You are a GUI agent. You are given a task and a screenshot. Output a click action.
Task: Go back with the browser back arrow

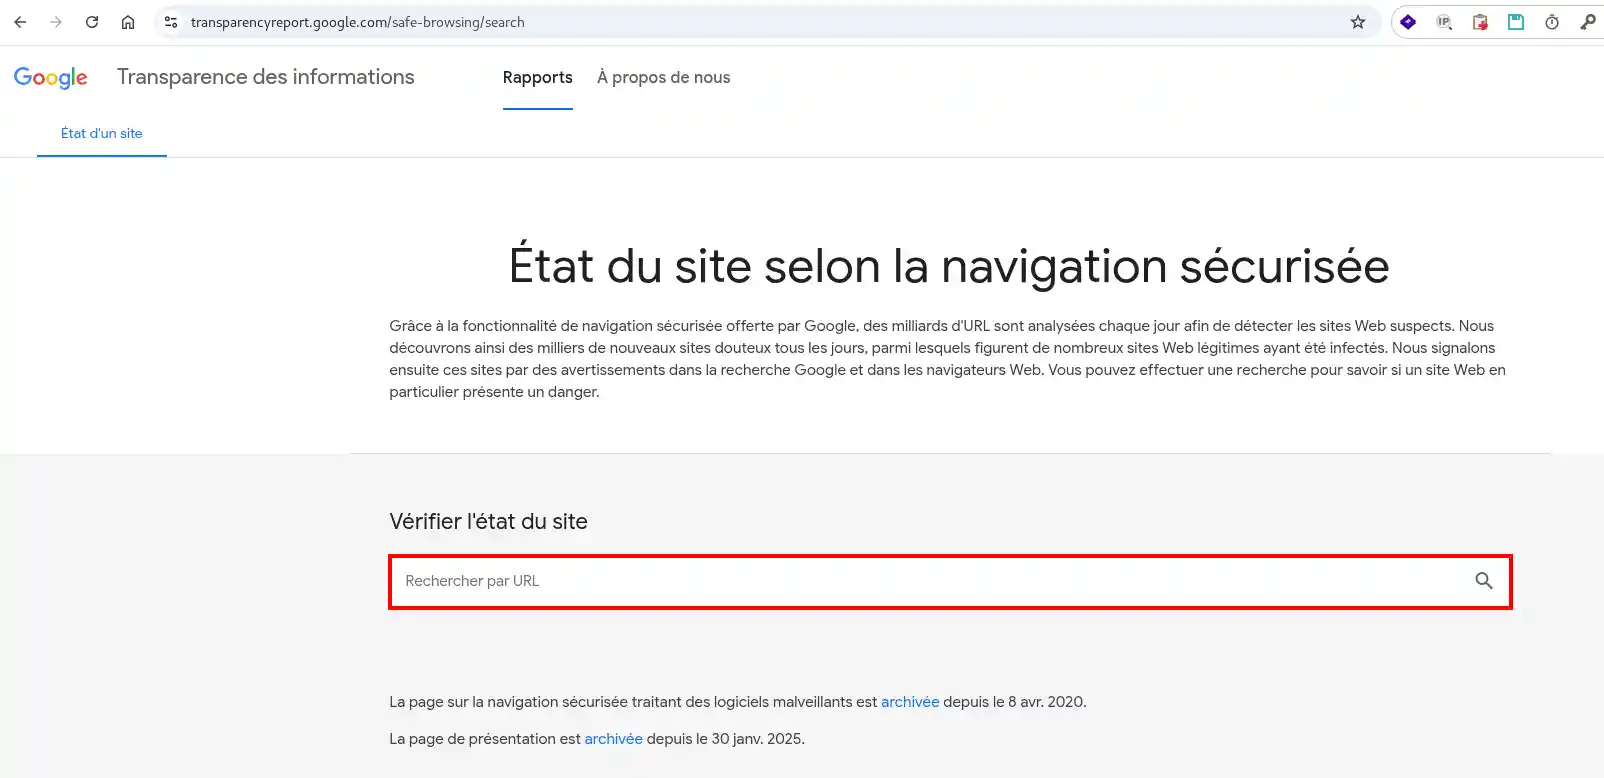point(20,22)
